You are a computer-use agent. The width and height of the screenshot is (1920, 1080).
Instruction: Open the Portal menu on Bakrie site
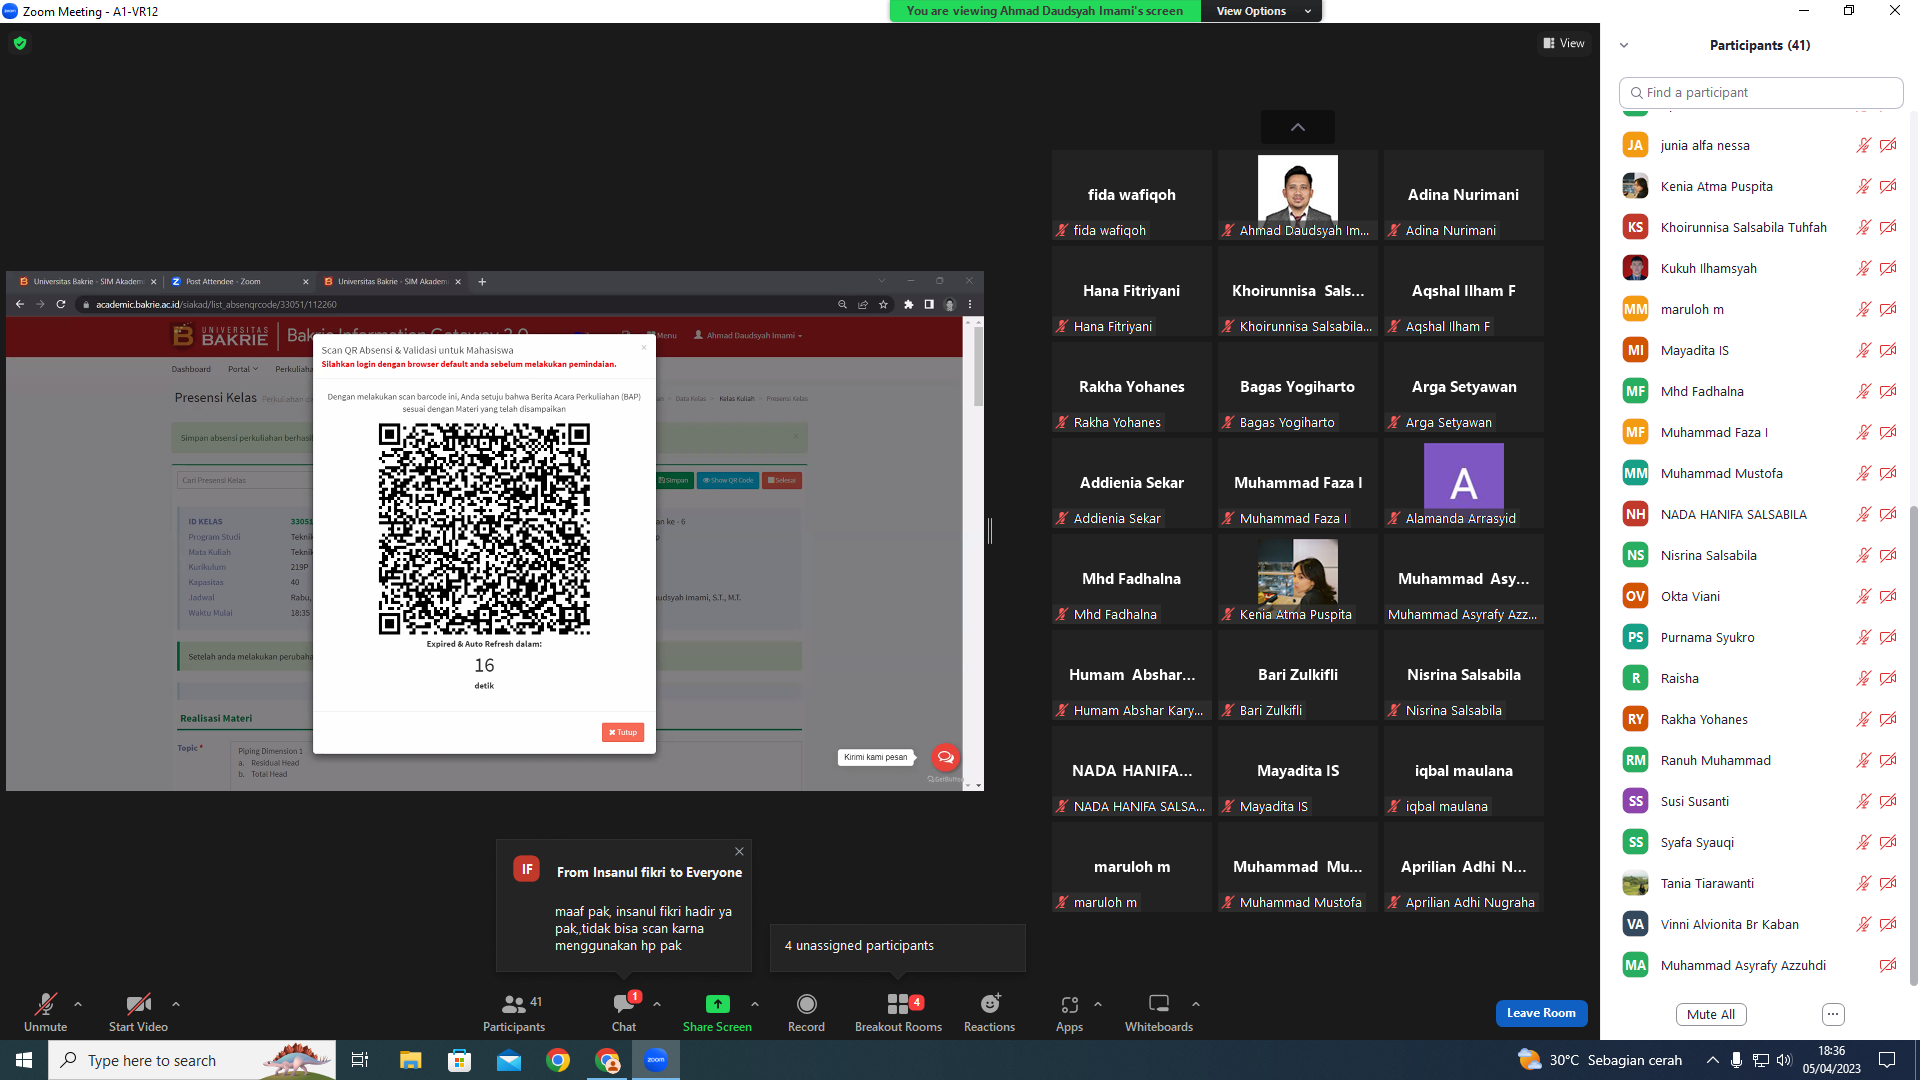coord(242,369)
